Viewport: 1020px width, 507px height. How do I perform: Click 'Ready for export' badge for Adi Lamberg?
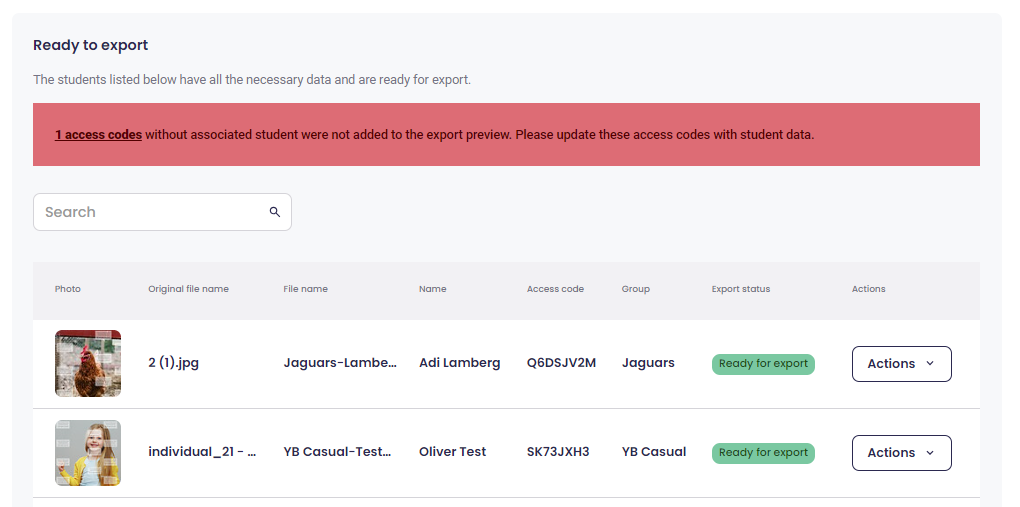[763, 364]
